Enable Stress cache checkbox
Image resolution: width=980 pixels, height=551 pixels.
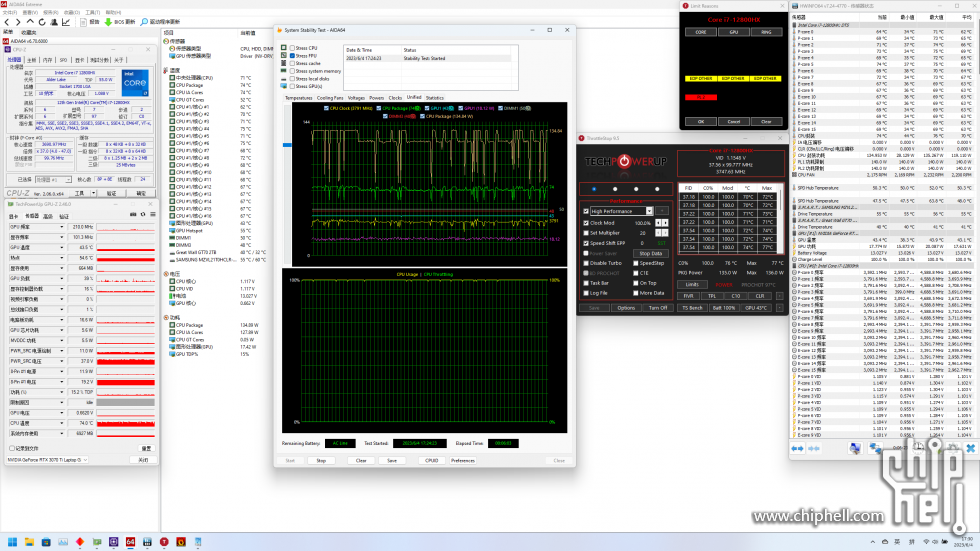(292, 63)
